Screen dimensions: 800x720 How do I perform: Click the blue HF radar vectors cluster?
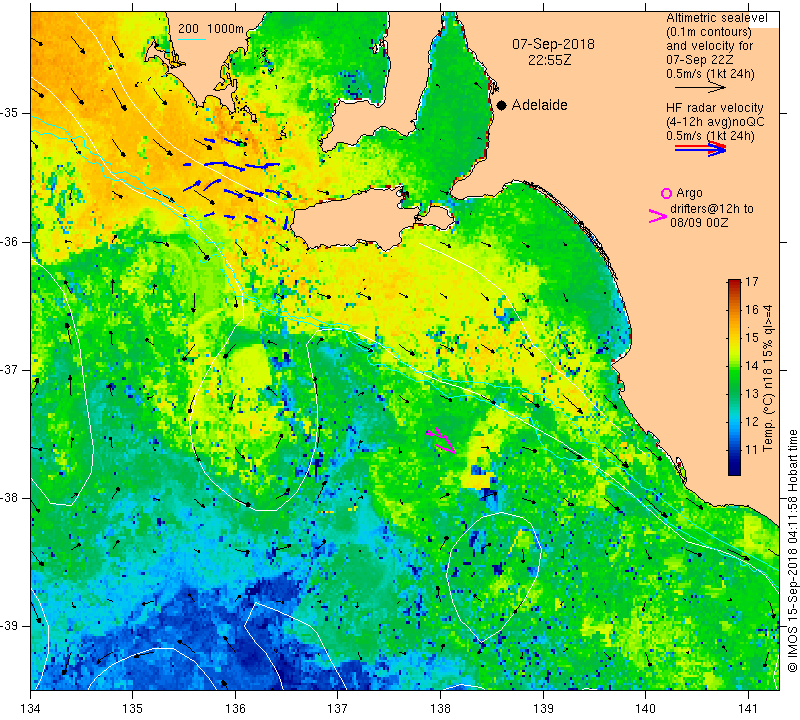pos(237,181)
